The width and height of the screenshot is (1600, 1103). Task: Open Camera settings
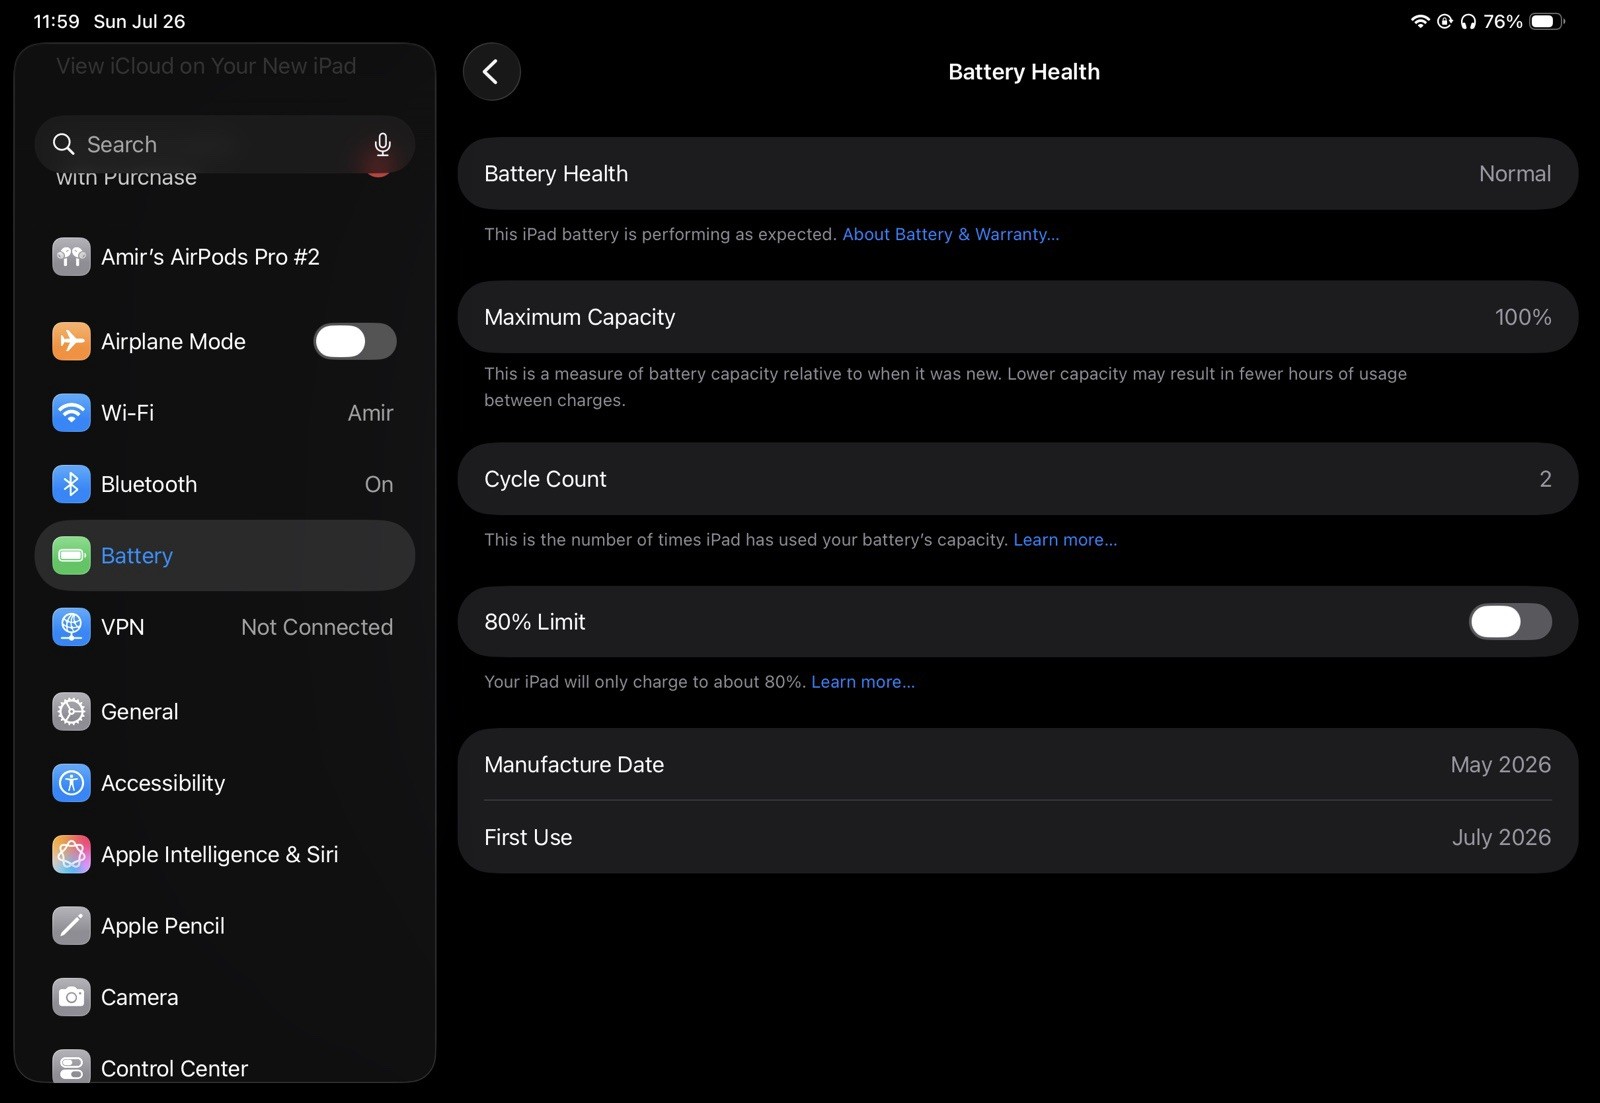tap(224, 997)
